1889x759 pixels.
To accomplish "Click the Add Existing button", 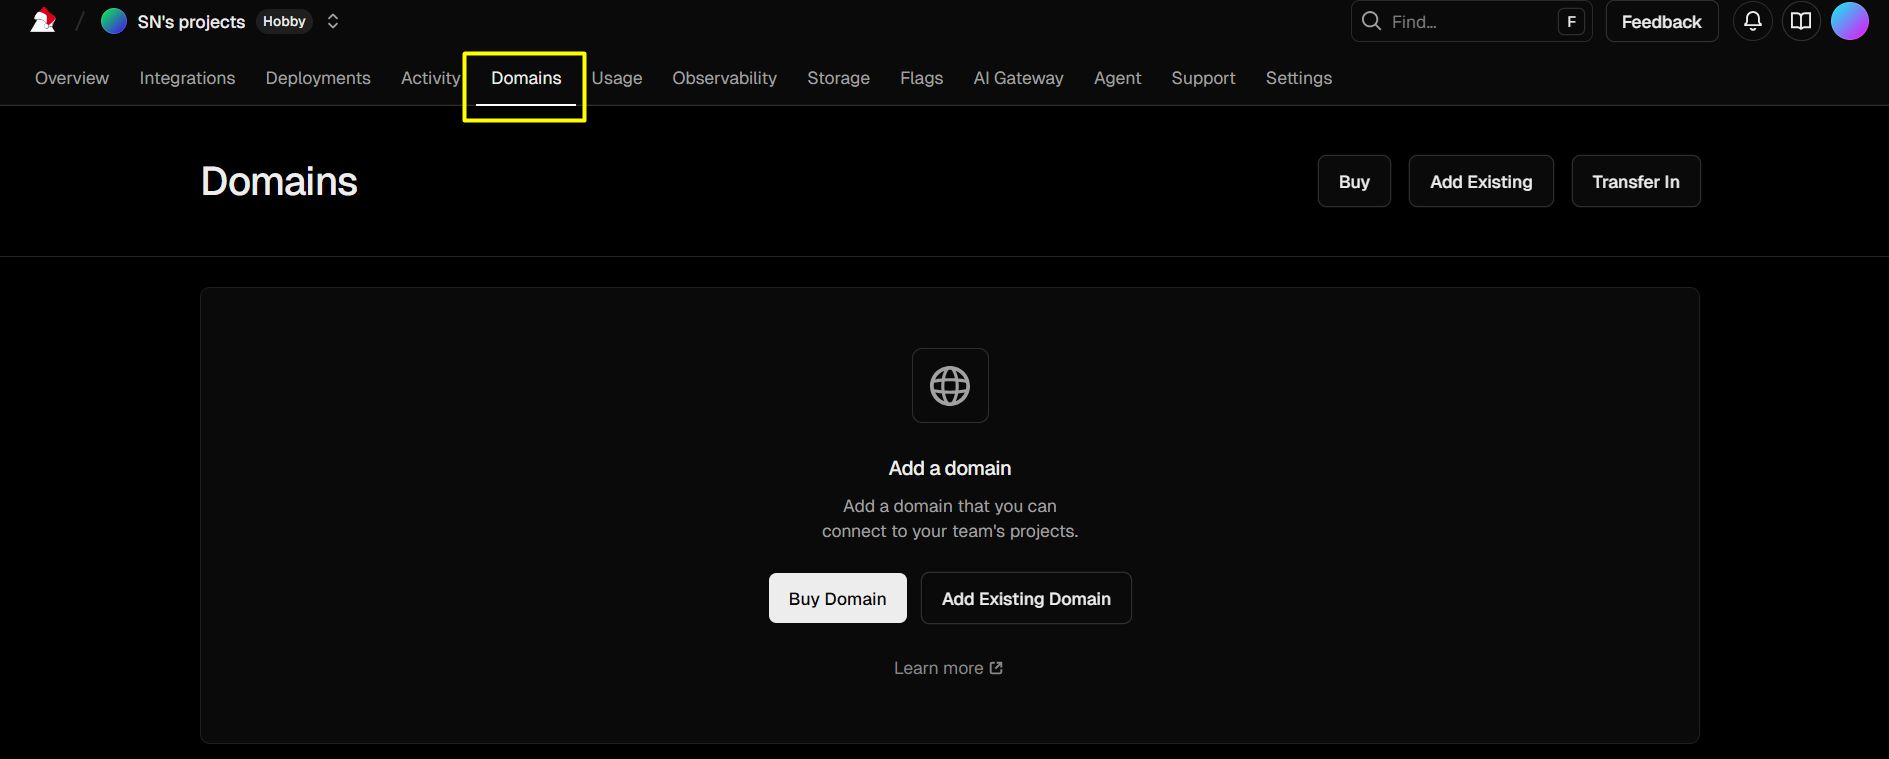I will coord(1481,181).
